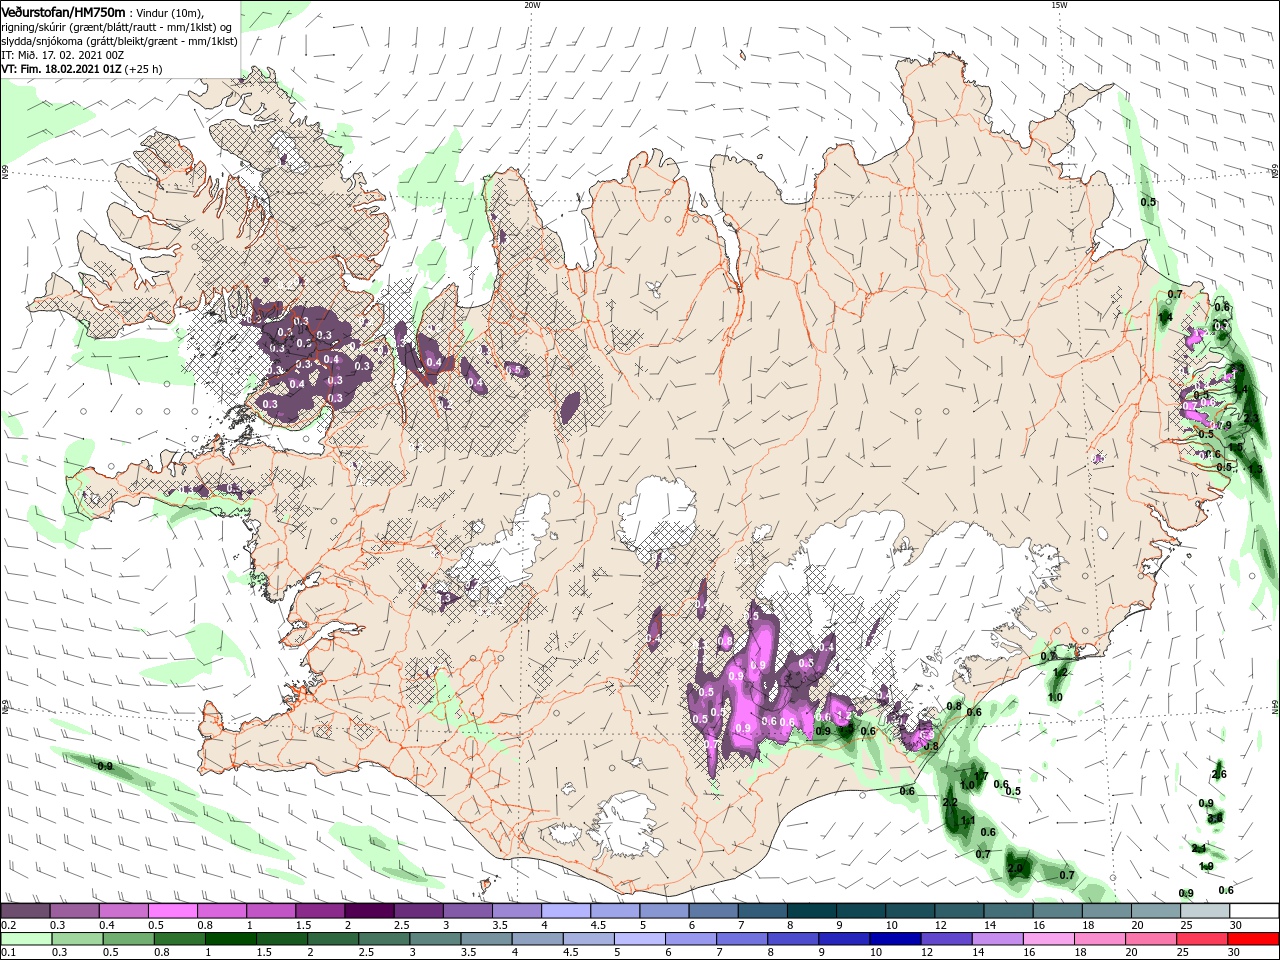This screenshot has width=1280, height=960.
Task: Click the bright red rain swatch starting at 30
Action: click(1253, 939)
